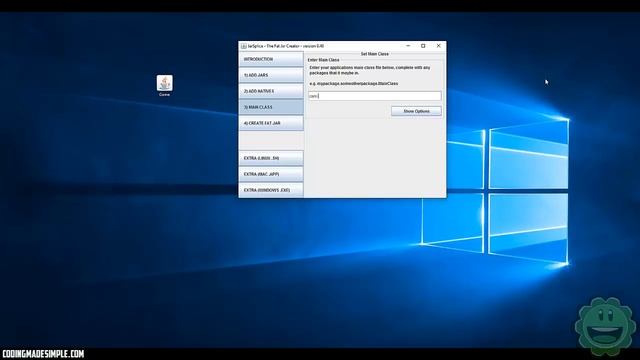Select step 2) ADD NATIVES
Screen dimensions: 640x360
(x=271, y=91)
